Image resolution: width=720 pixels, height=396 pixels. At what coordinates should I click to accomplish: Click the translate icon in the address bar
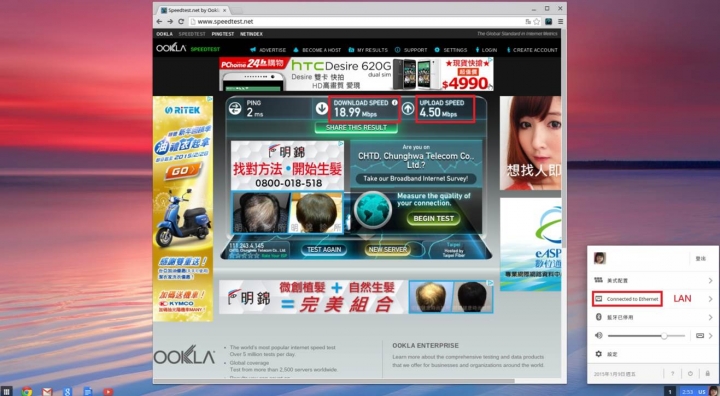(x=528, y=22)
